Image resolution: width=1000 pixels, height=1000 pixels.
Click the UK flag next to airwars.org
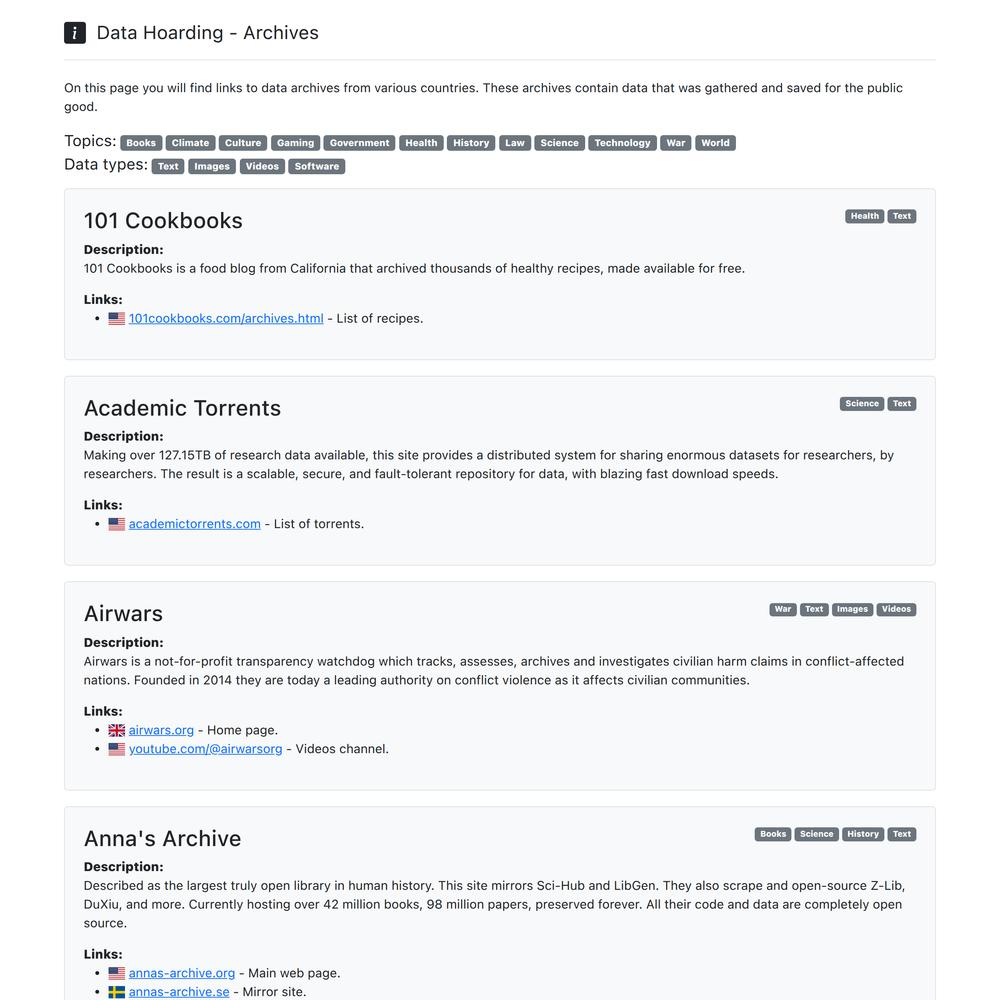[x=117, y=730]
